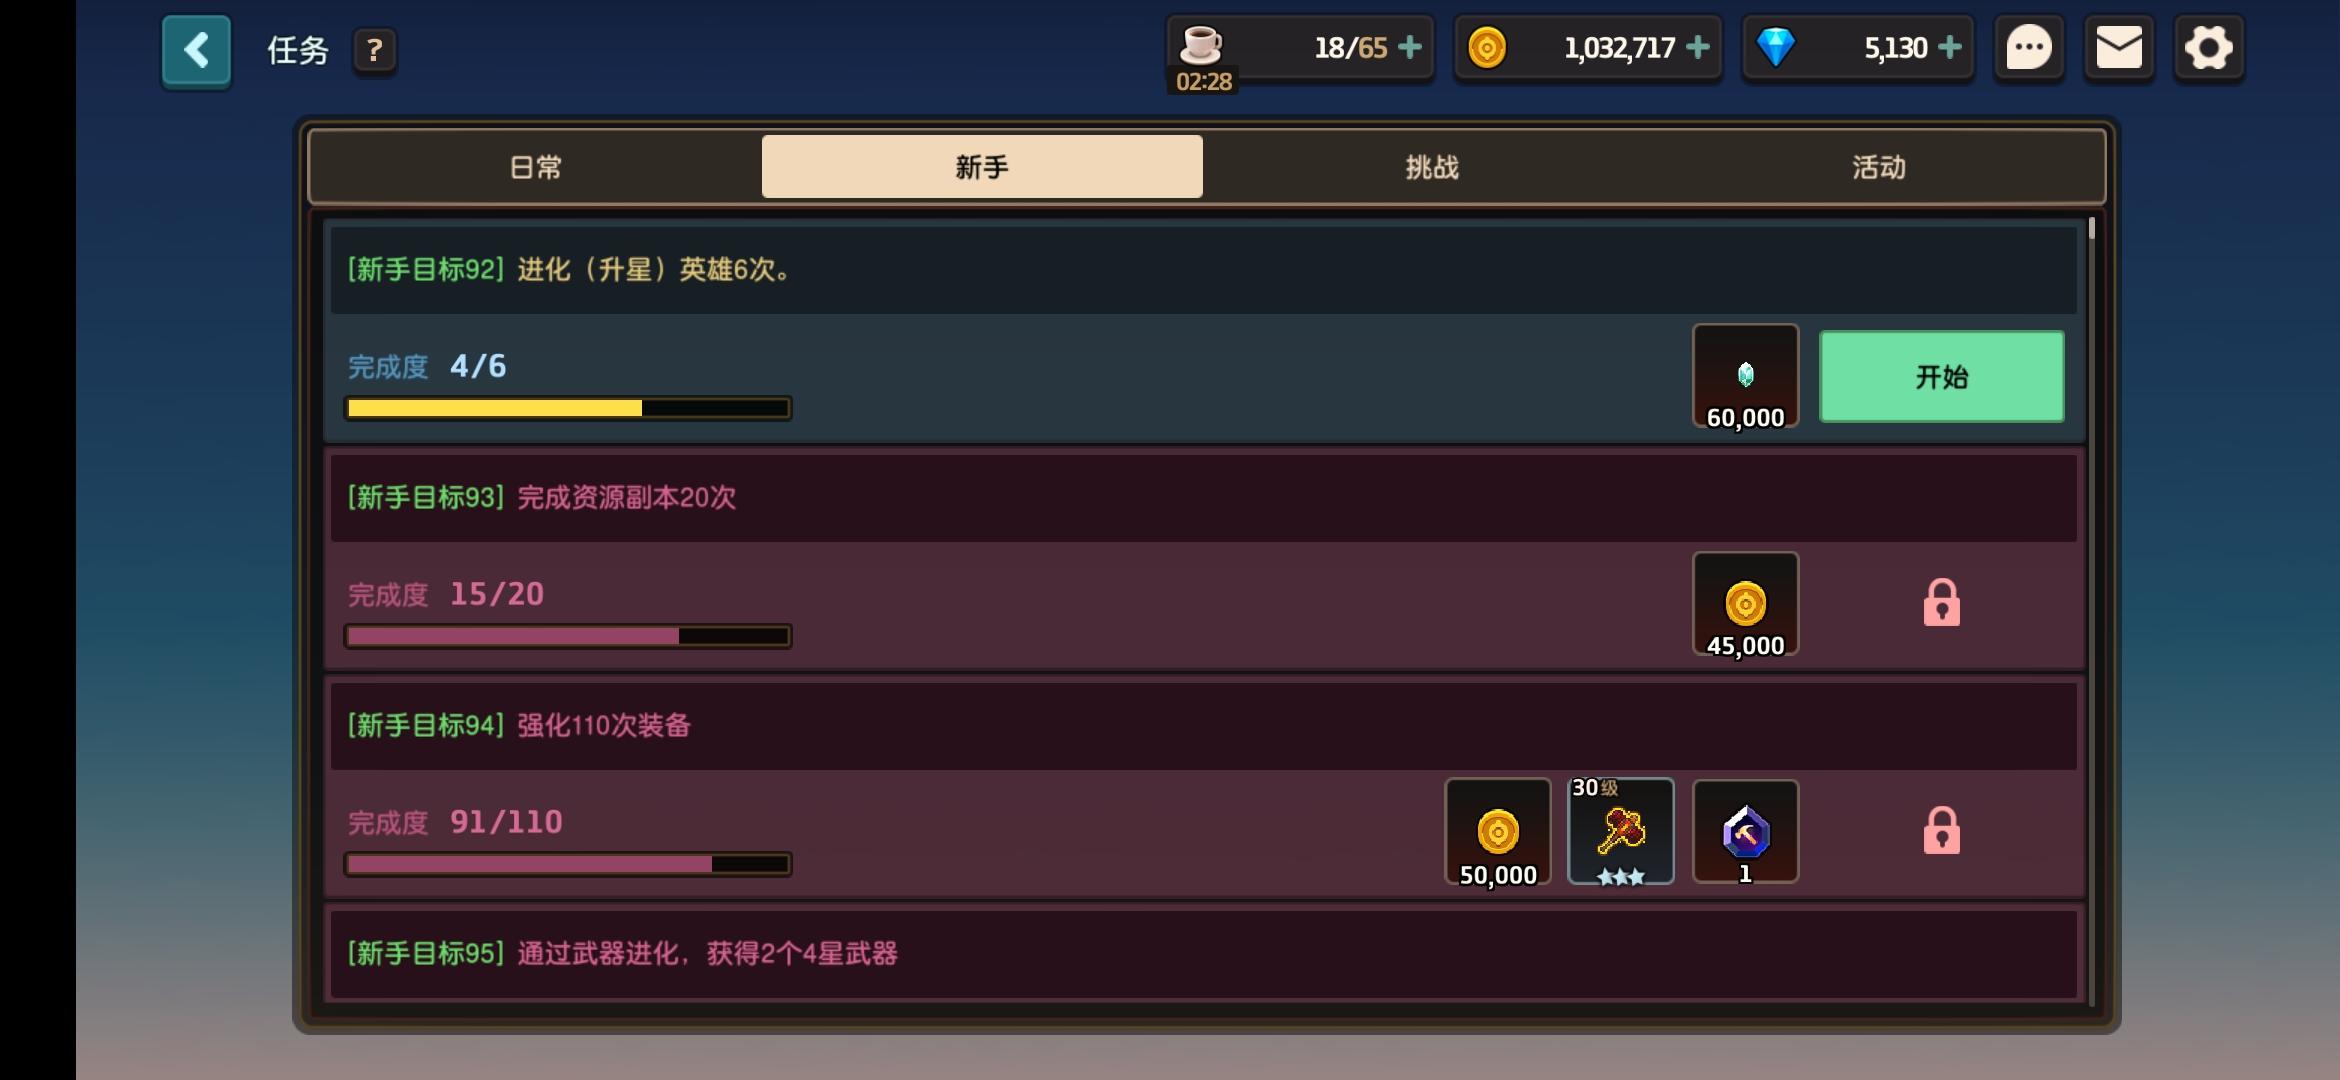Add gold coins with the plus button

[1697, 47]
